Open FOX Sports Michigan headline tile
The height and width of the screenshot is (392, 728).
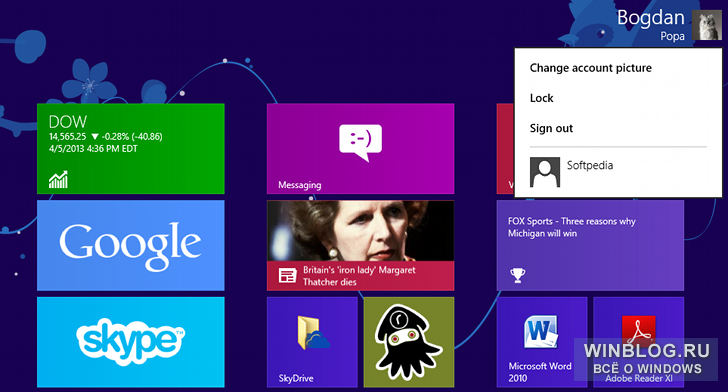590,245
